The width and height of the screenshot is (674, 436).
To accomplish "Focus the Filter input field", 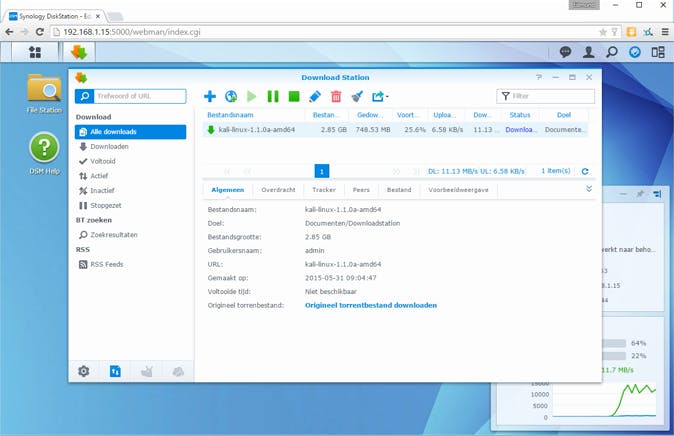I will point(545,96).
